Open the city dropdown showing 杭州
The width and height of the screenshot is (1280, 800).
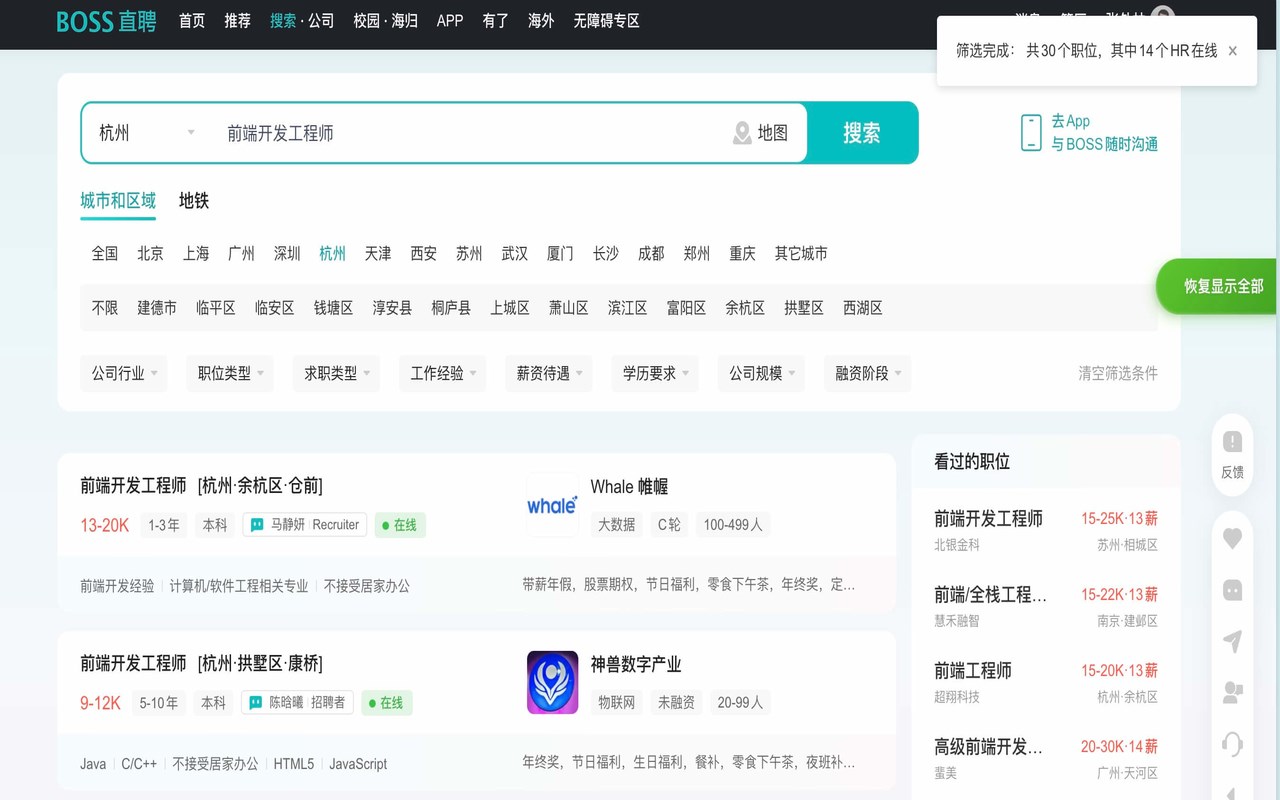click(x=147, y=133)
